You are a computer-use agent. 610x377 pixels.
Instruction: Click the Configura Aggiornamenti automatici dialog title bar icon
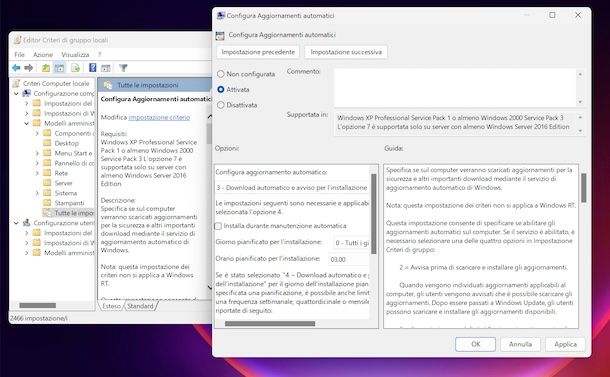coord(221,16)
